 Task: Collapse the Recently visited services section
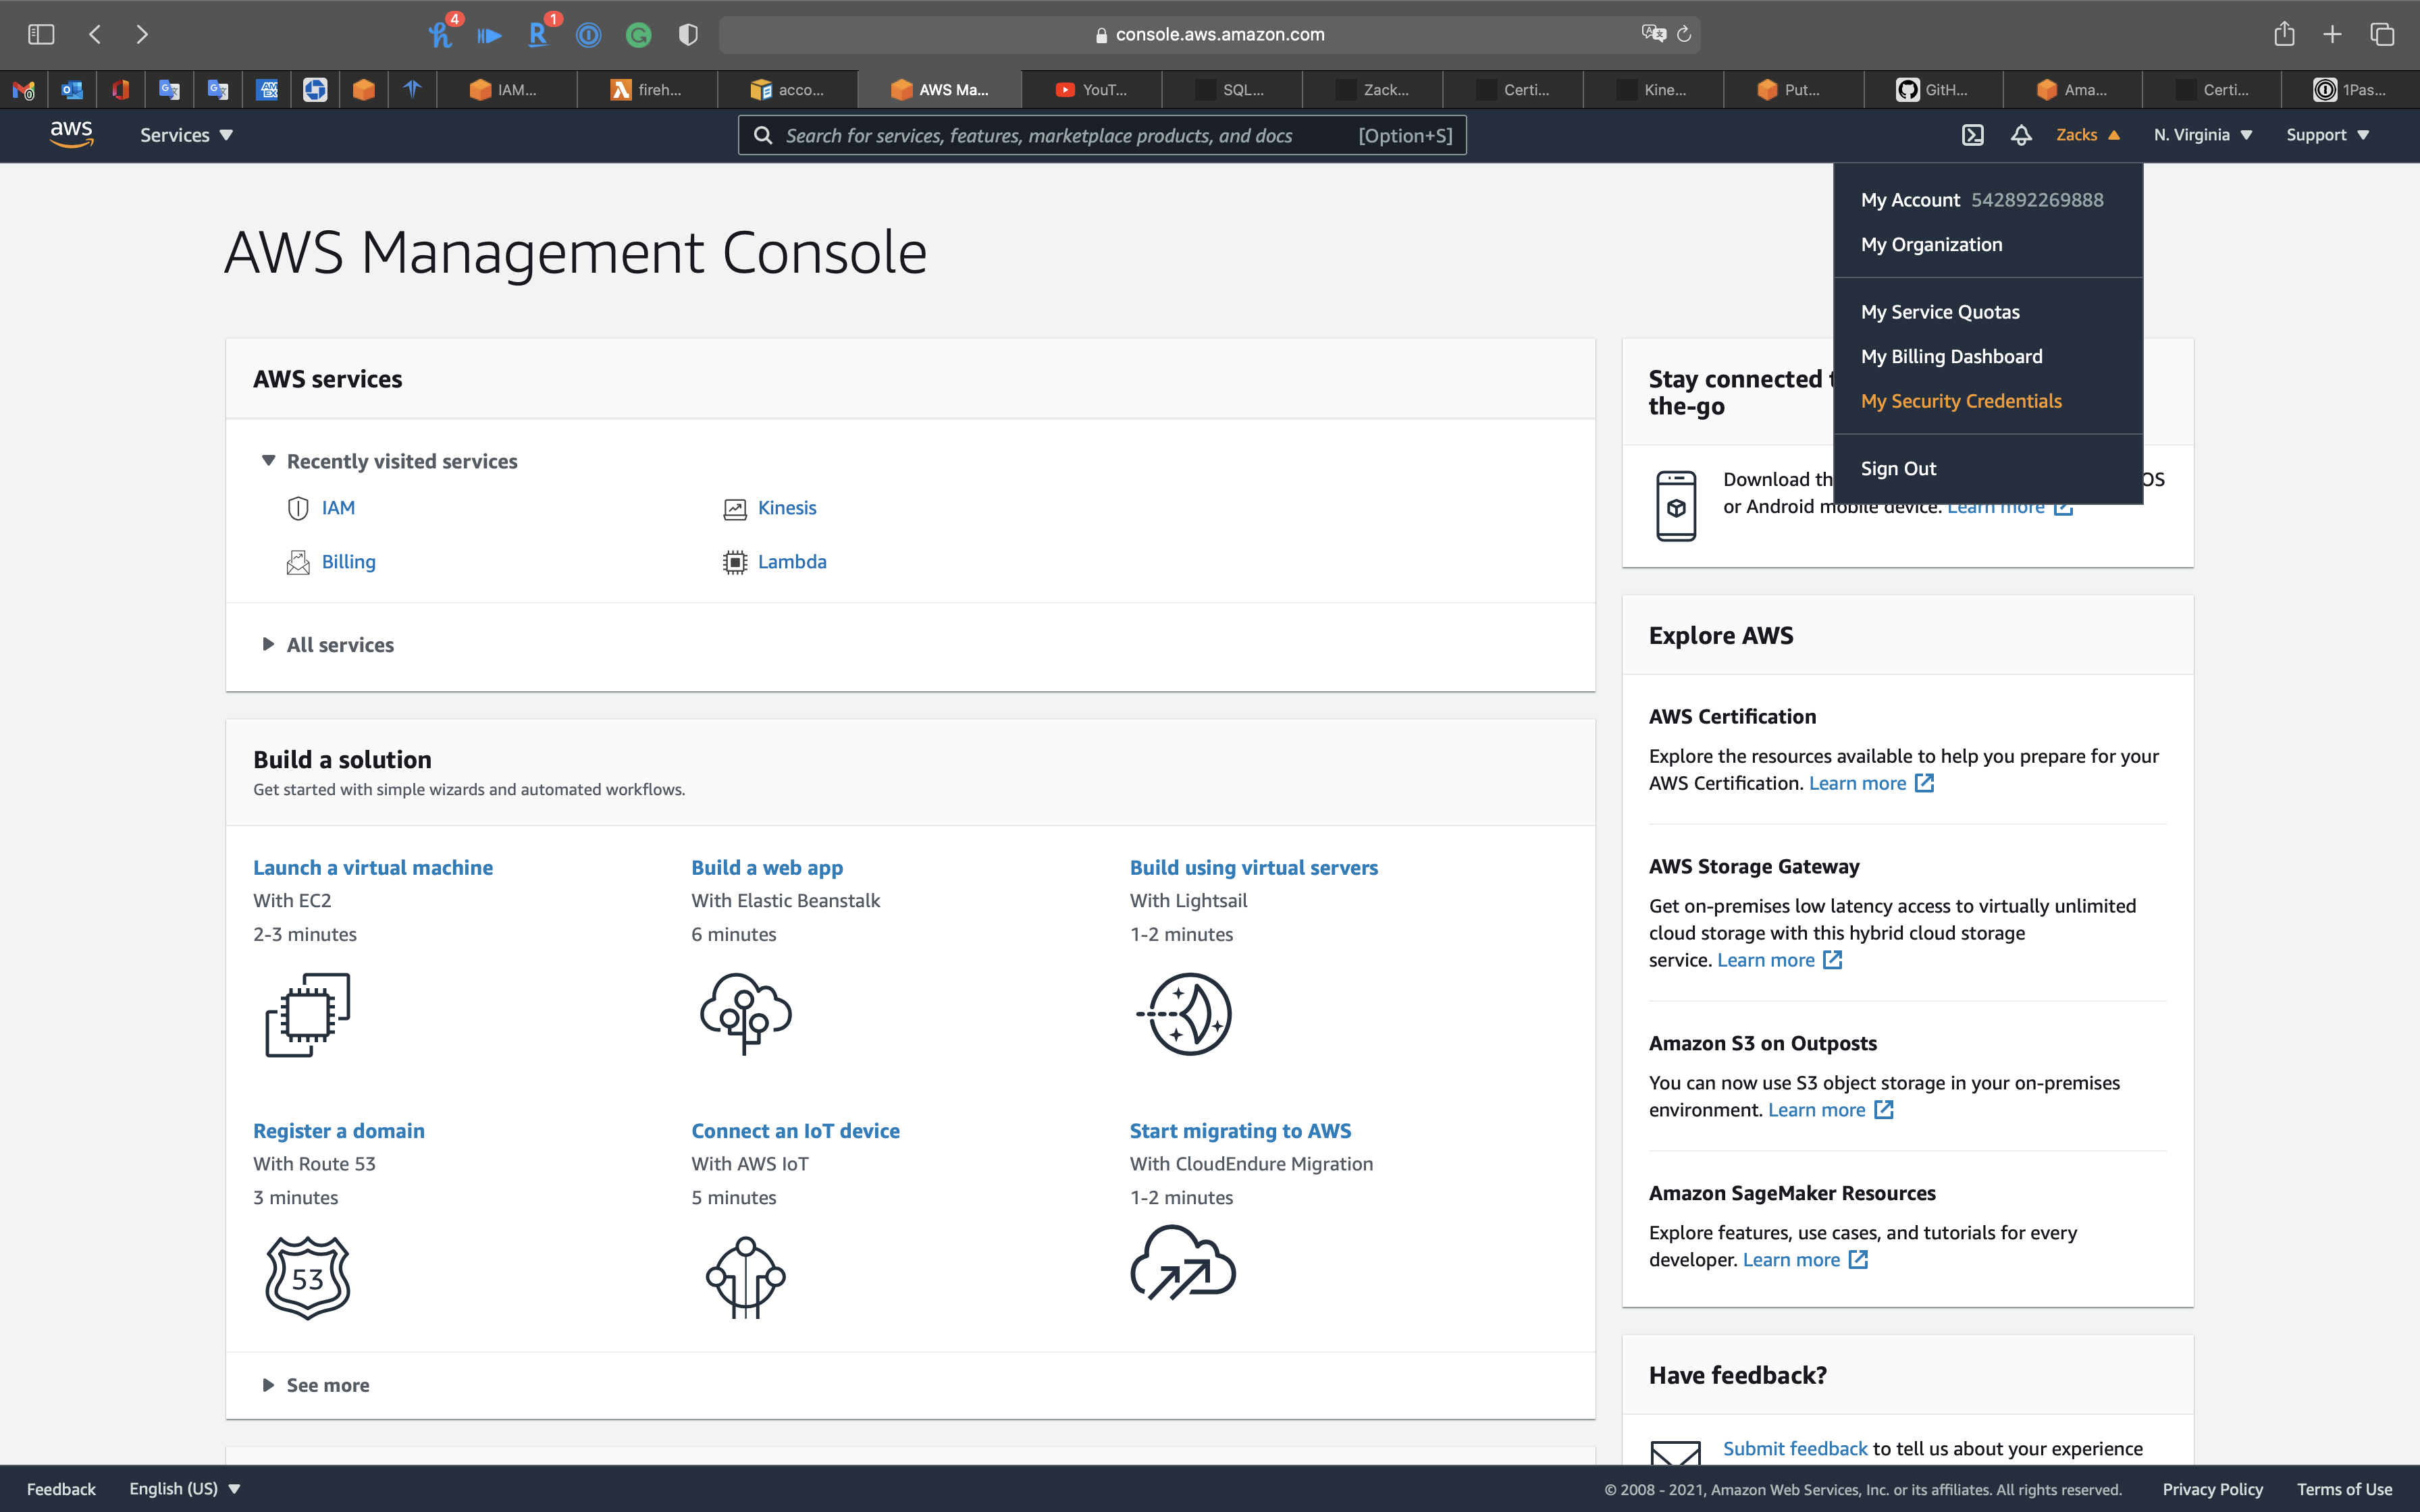268,461
